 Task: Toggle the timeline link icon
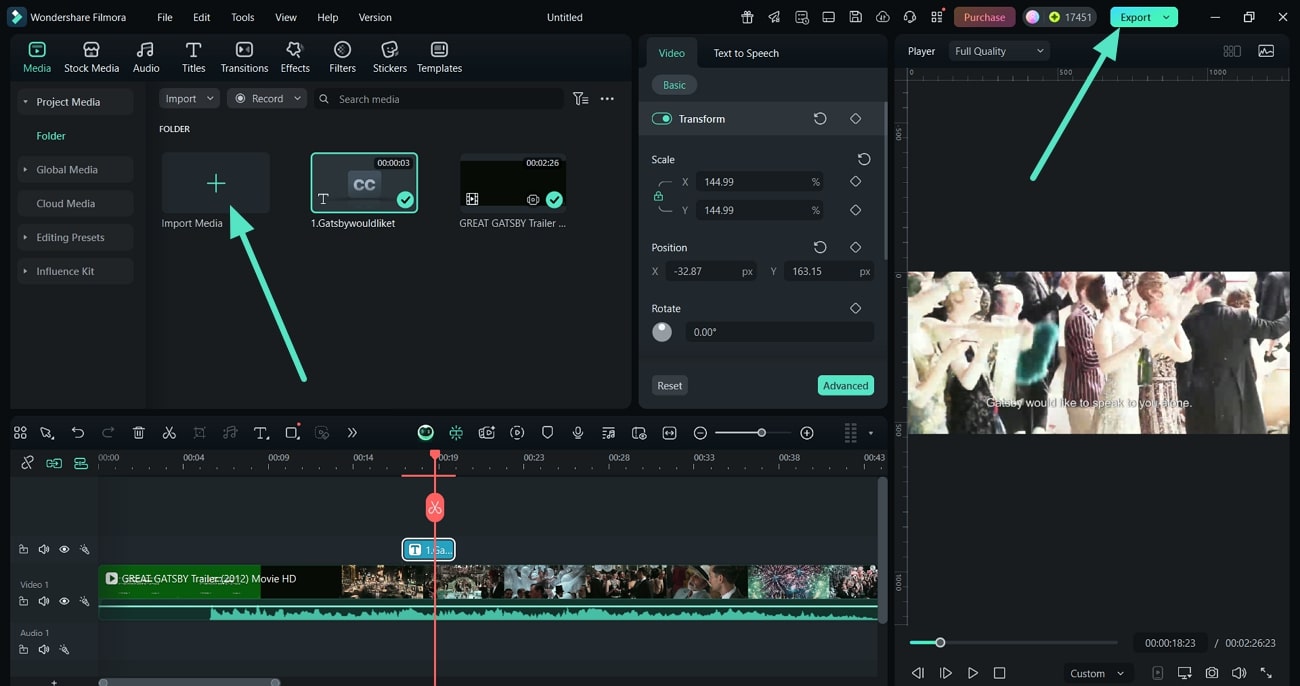27,463
